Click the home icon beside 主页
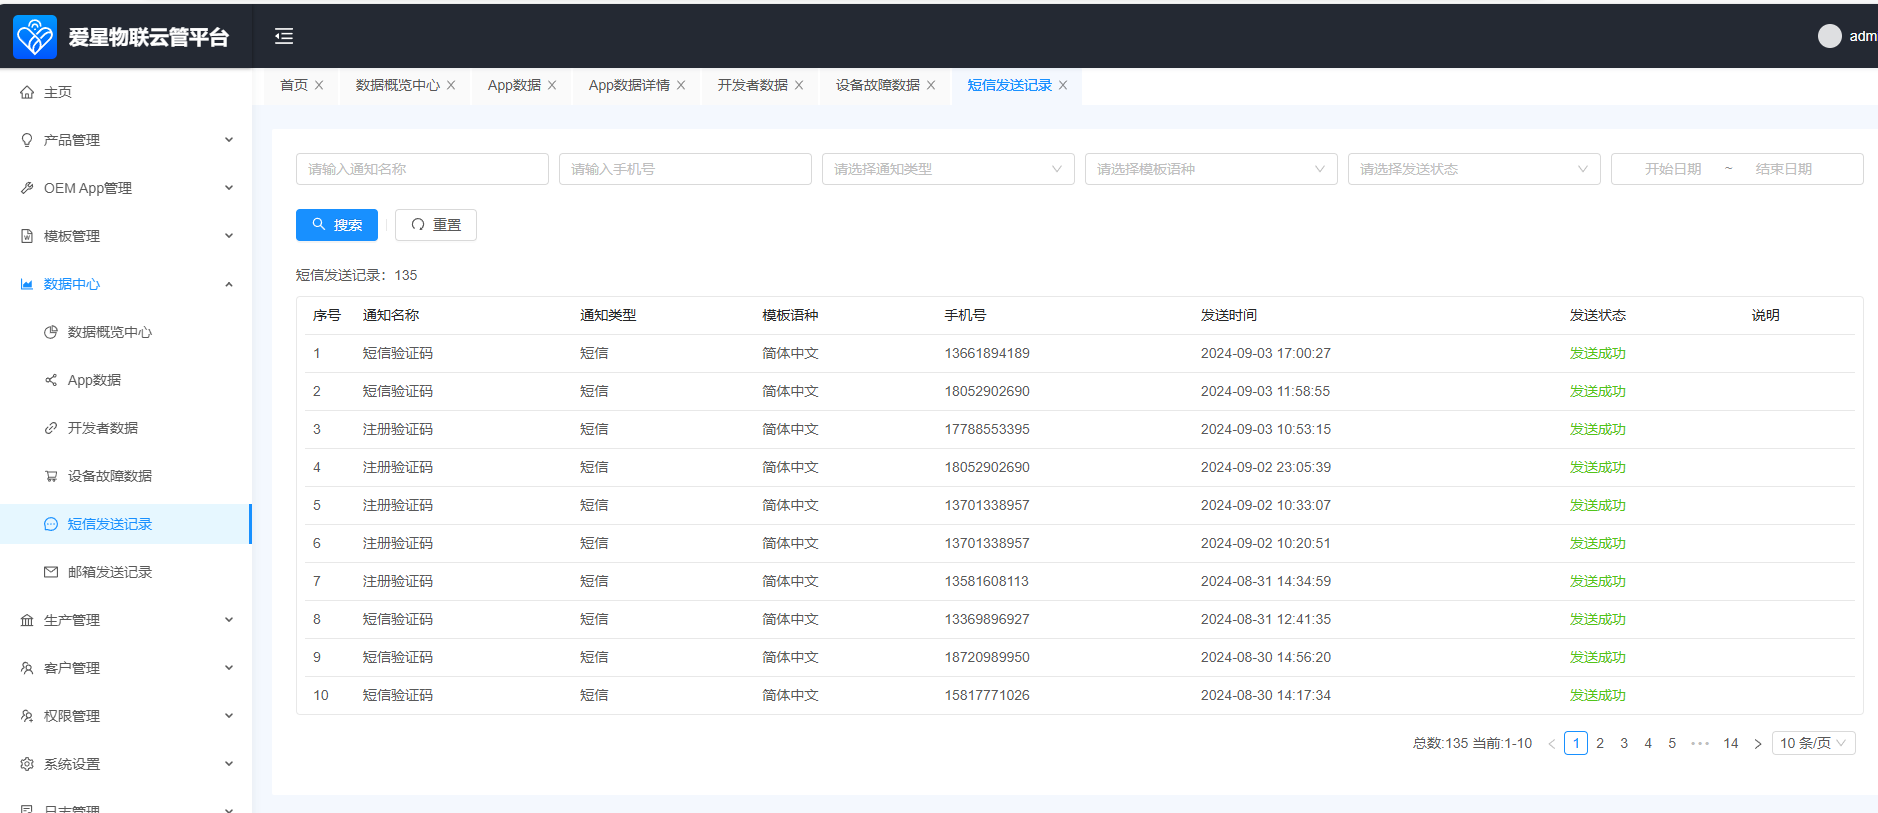Viewport: 1878px width, 813px height. 27,92
